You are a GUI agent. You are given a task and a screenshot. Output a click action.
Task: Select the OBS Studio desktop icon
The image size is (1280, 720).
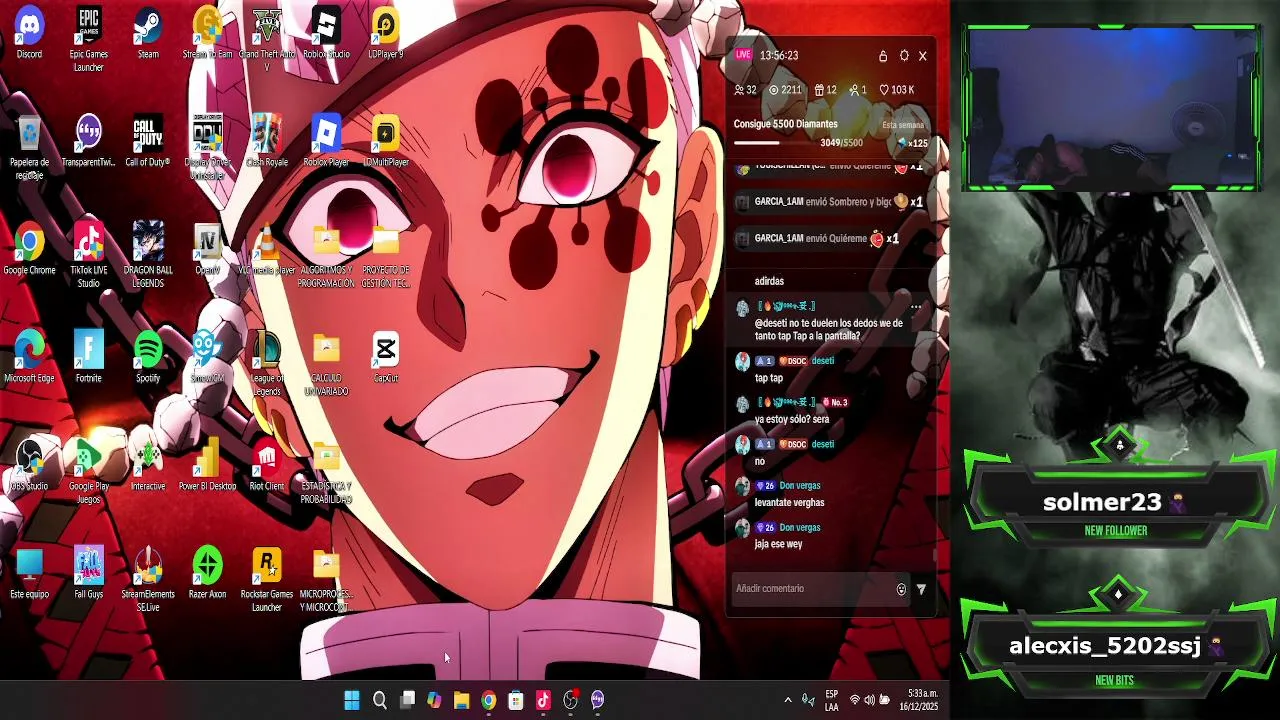29,465
